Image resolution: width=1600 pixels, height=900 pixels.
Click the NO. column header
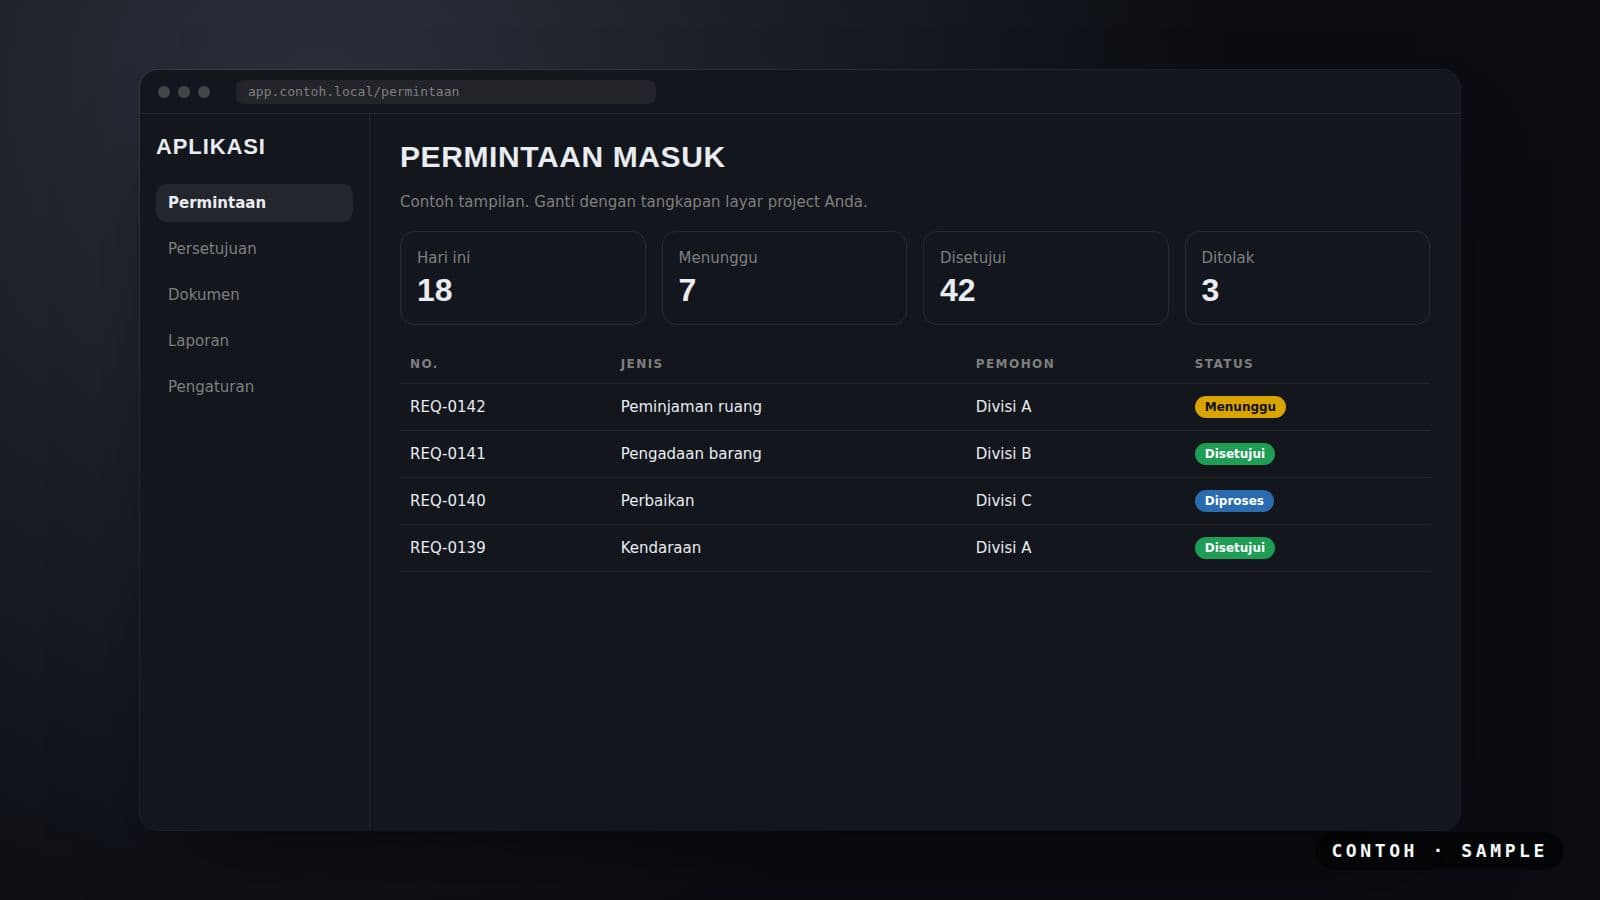point(424,364)
